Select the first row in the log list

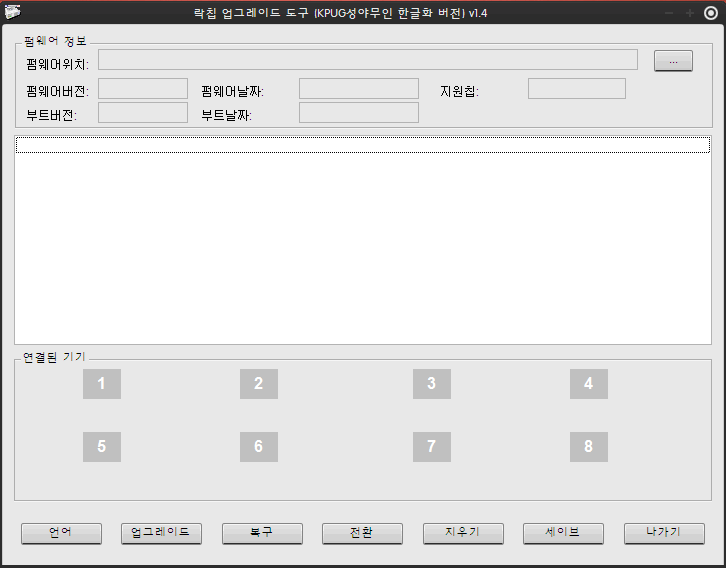point(363,145)
